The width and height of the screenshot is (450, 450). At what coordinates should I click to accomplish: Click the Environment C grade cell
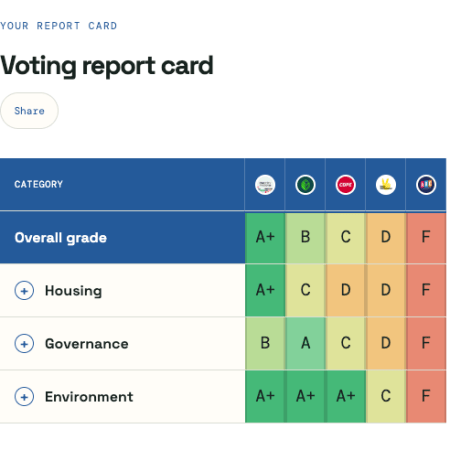click(x=386, y=396)
